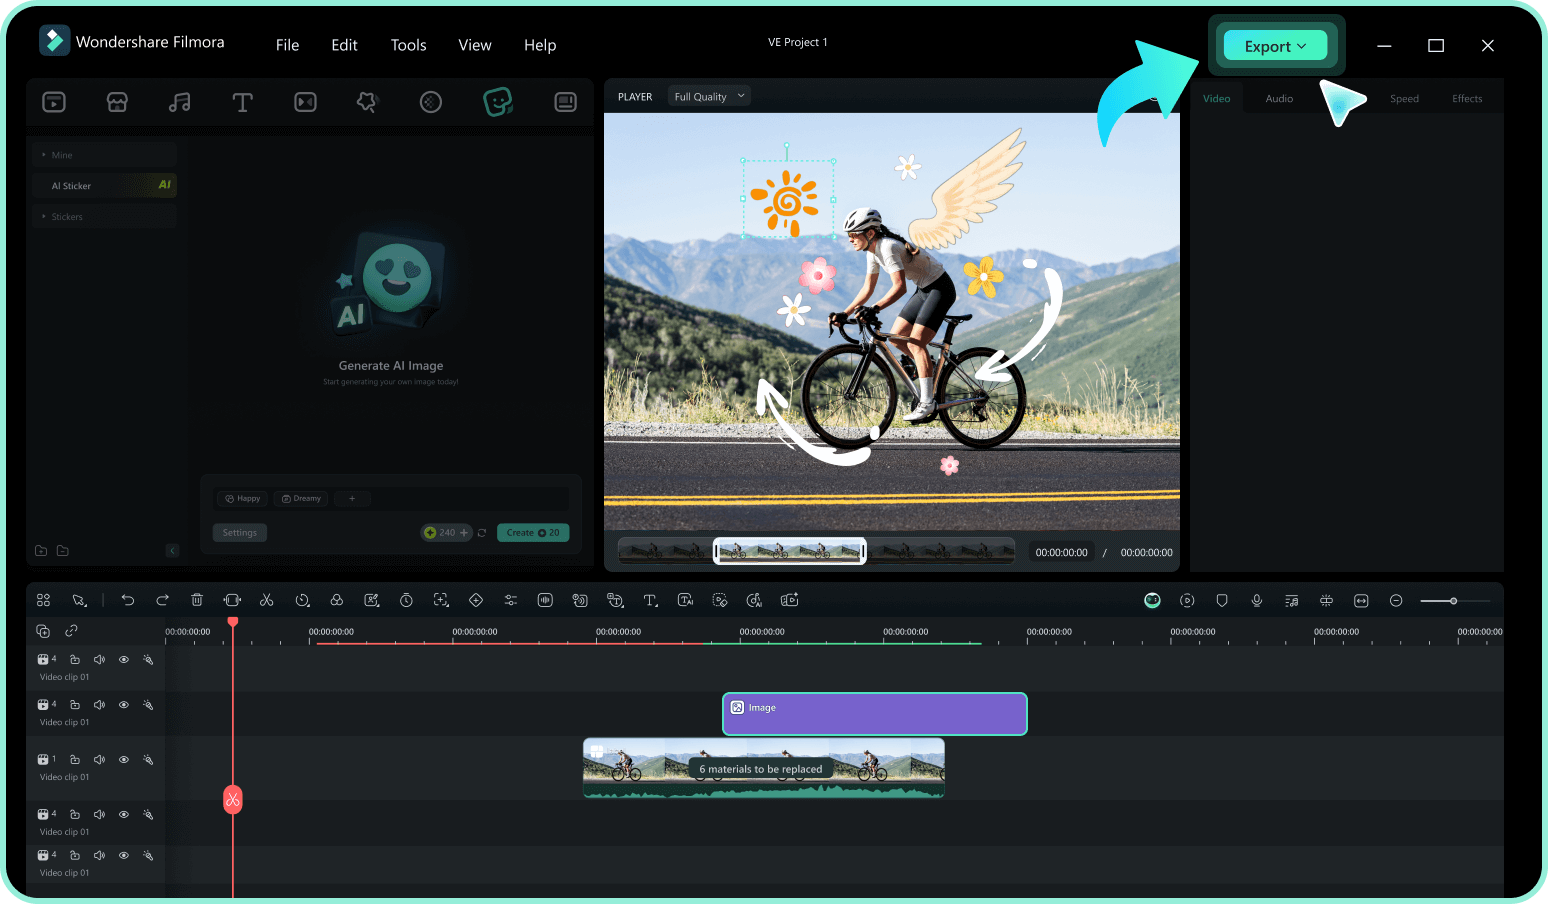Select the Text T tool in timeline toolbar

(650, 600)
